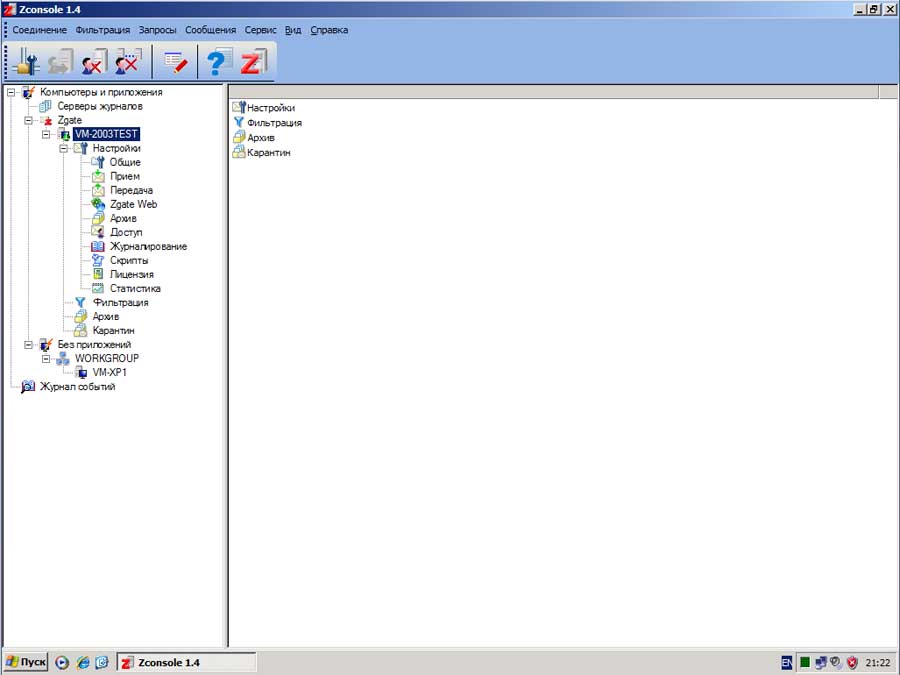The image size is (900, 675).
Task: Click the red Z about toolbar icon
Action: pos(253,61)
